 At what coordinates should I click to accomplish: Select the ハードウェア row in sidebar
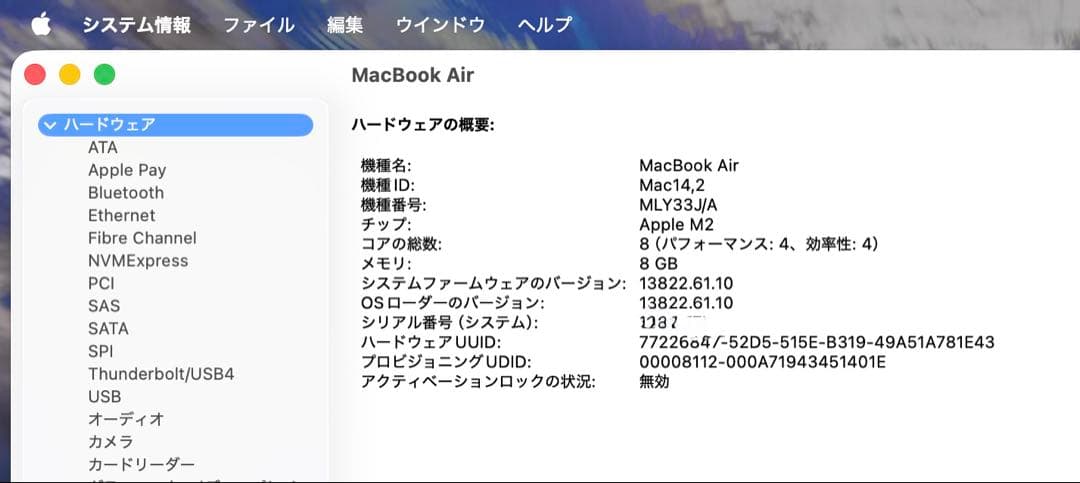pos(176,125)
